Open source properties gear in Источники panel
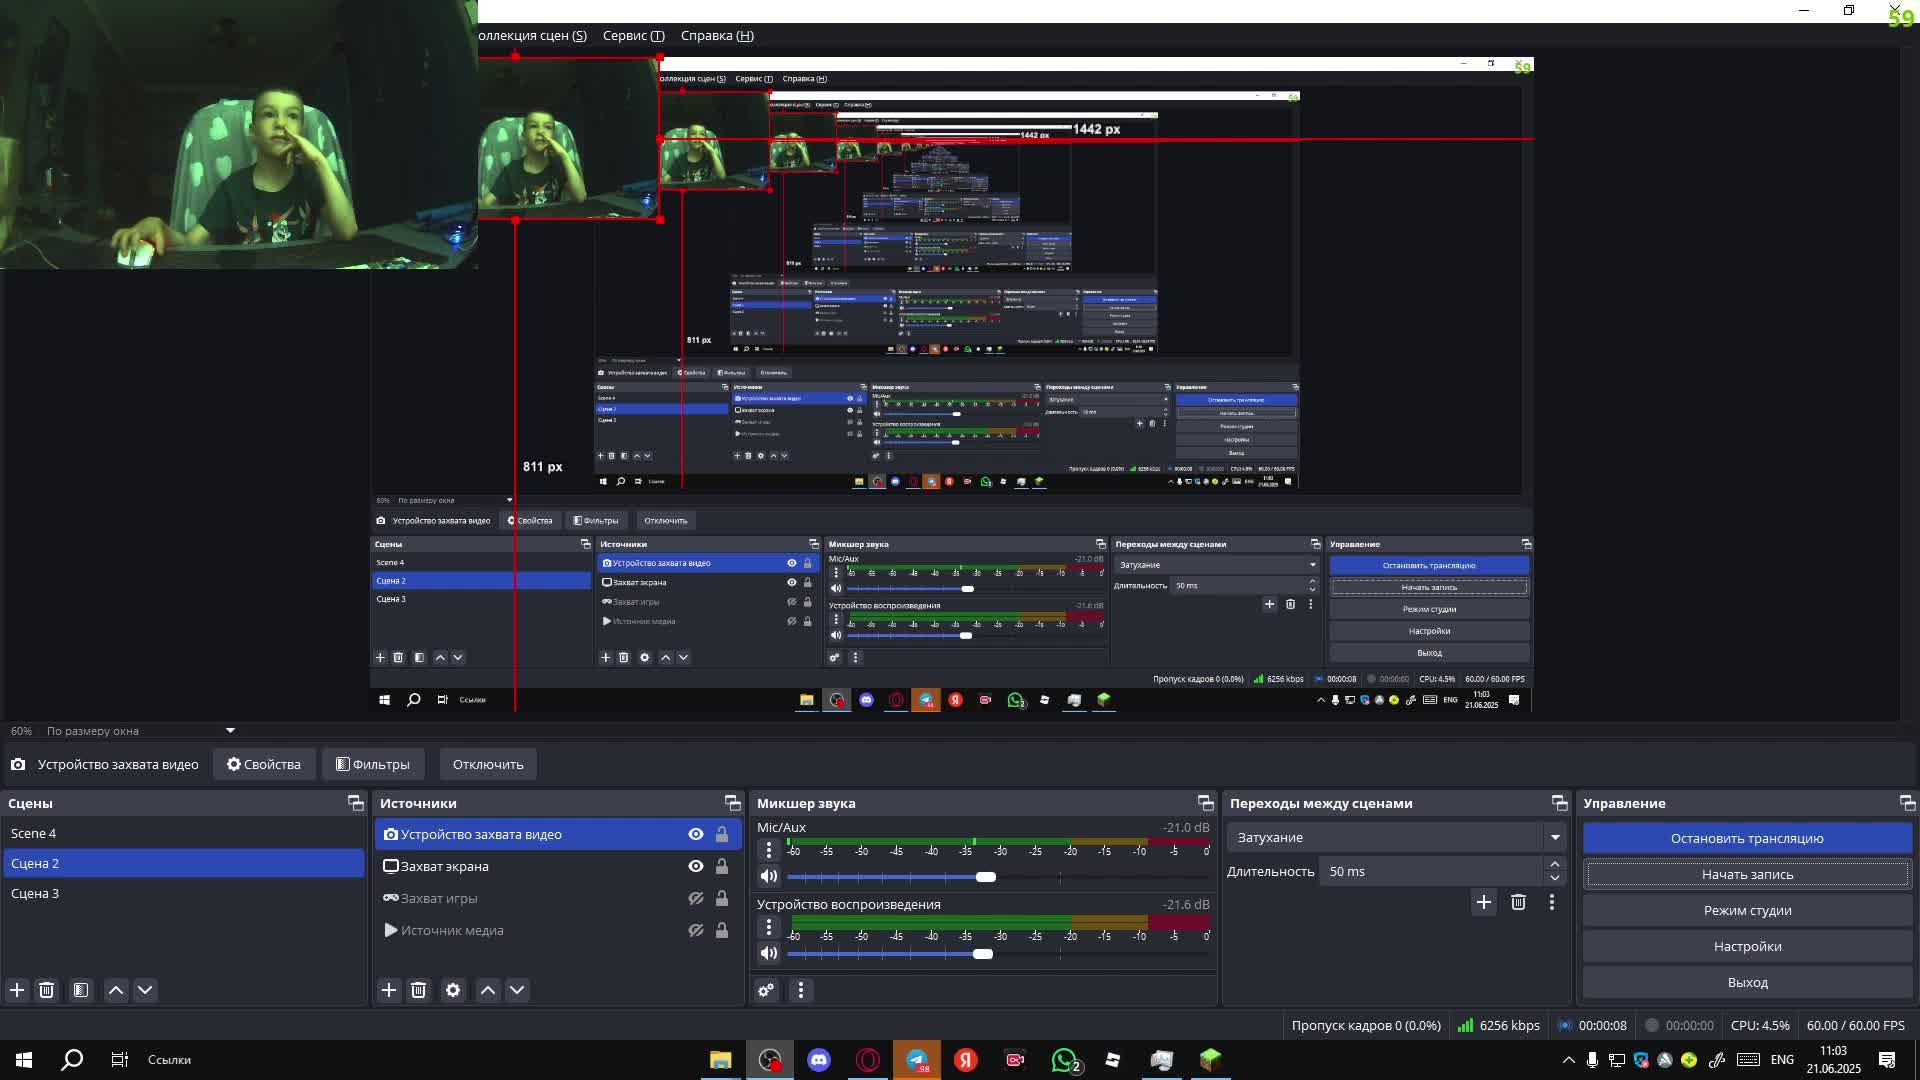The height and width of the screenshot is (1080, 1920). point(453,990)
